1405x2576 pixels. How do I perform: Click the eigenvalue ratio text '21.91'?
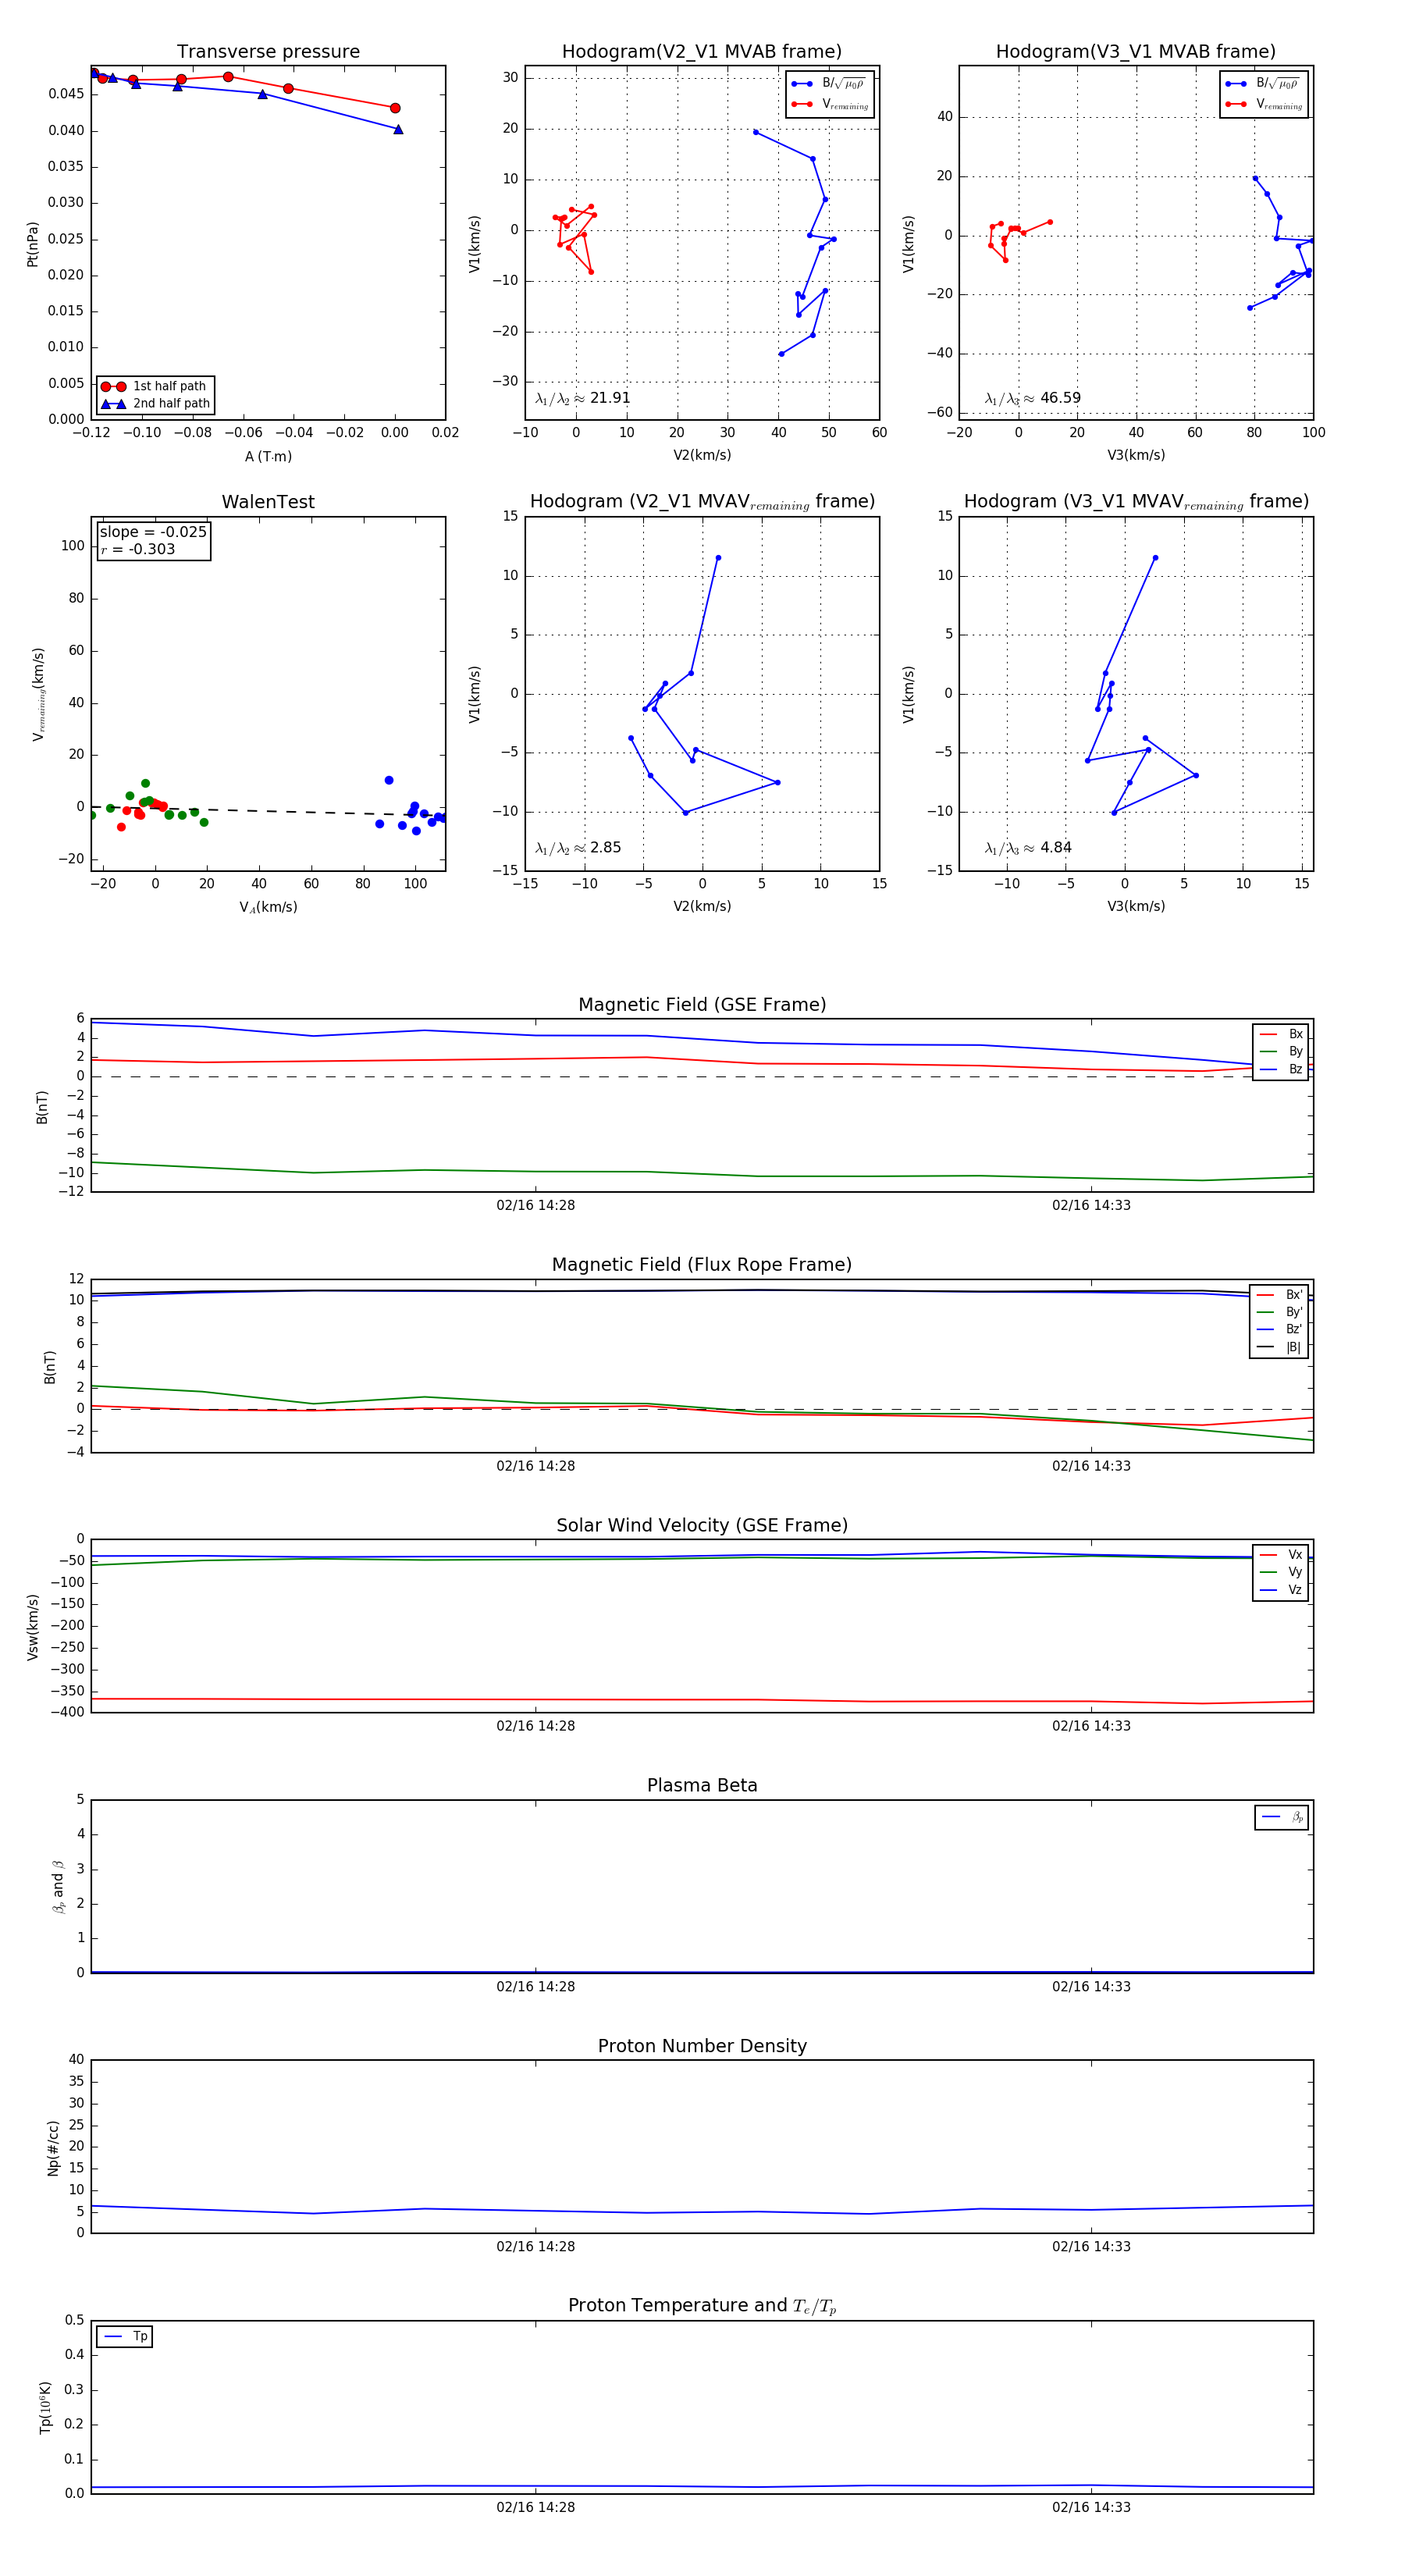[610, 398]
